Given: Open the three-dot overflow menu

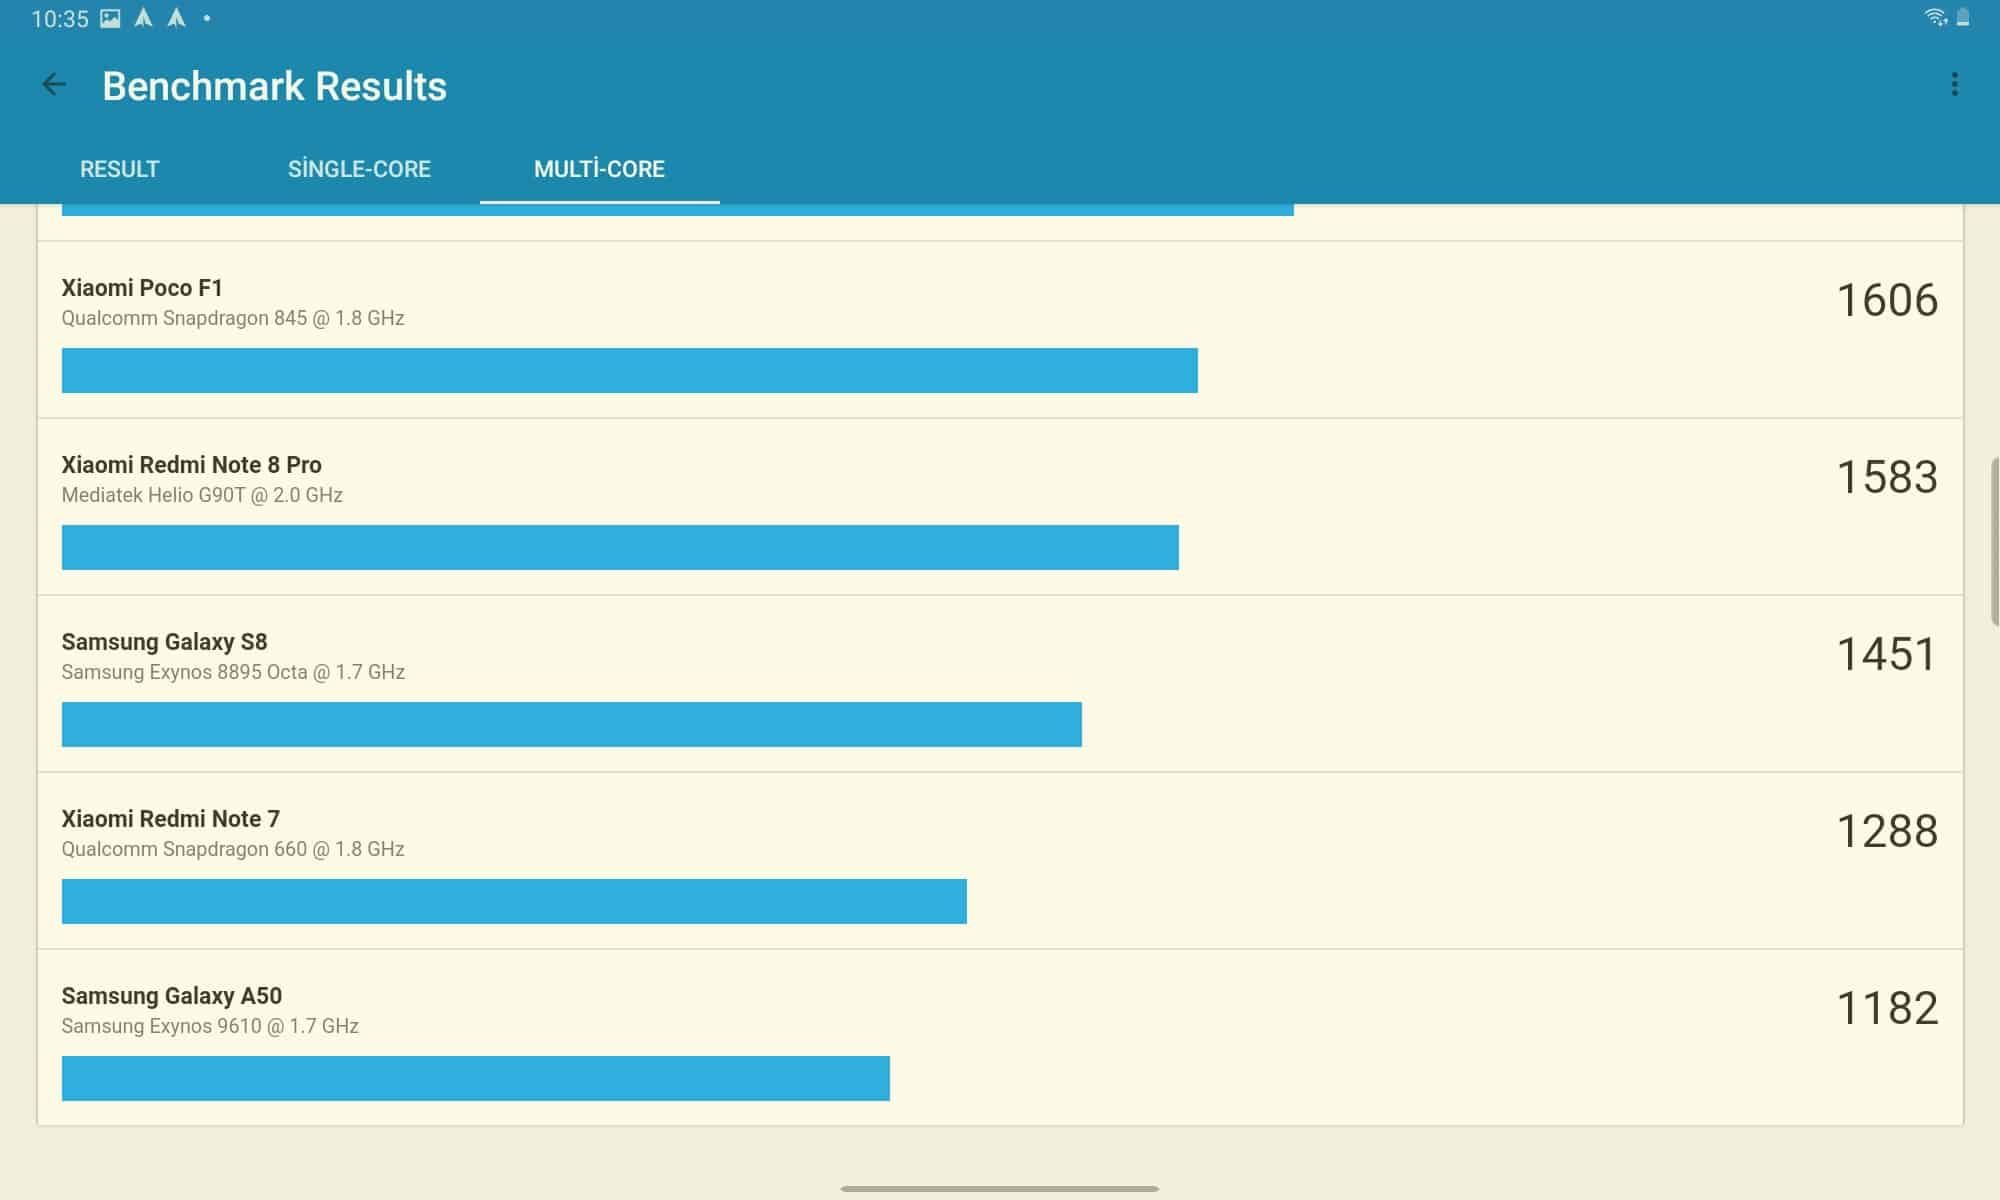Looking at the screenshot, I should 1954,85.
